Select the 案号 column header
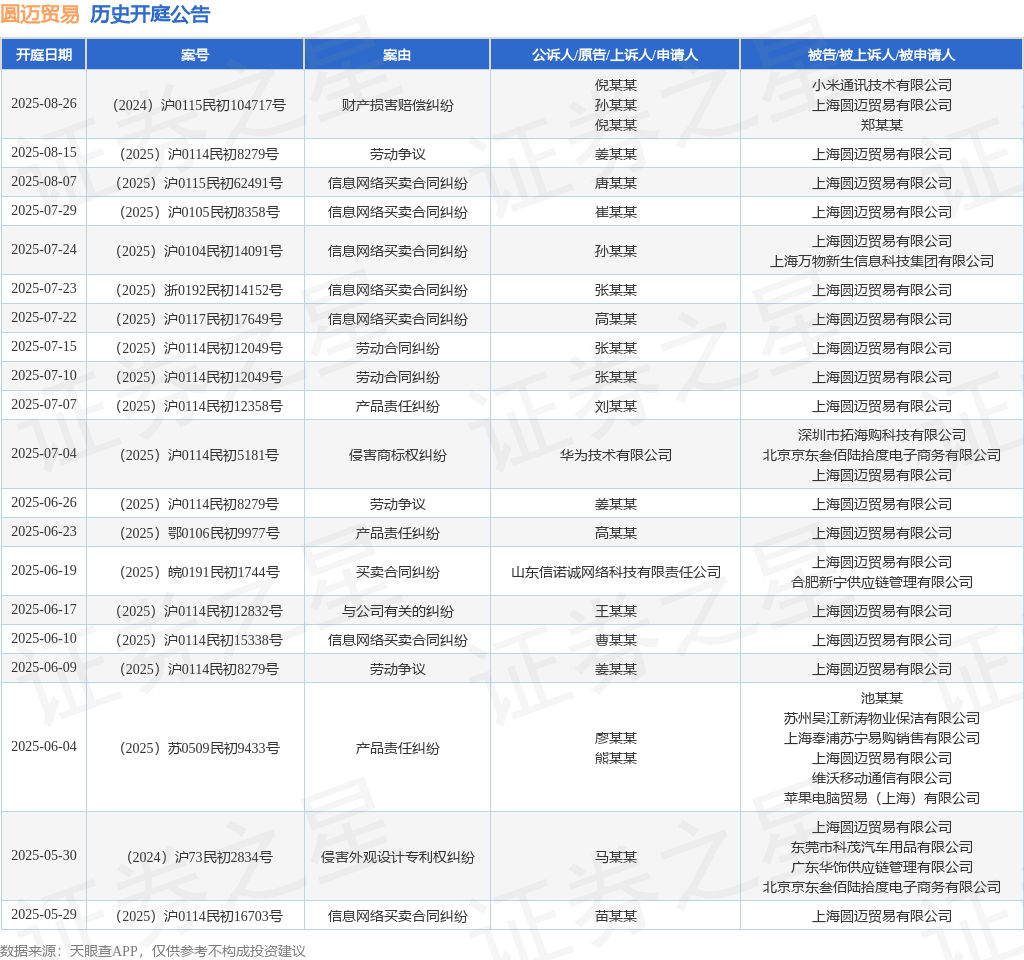Image resolution: width=1024 pixels, height=960 pixels. 195,55
